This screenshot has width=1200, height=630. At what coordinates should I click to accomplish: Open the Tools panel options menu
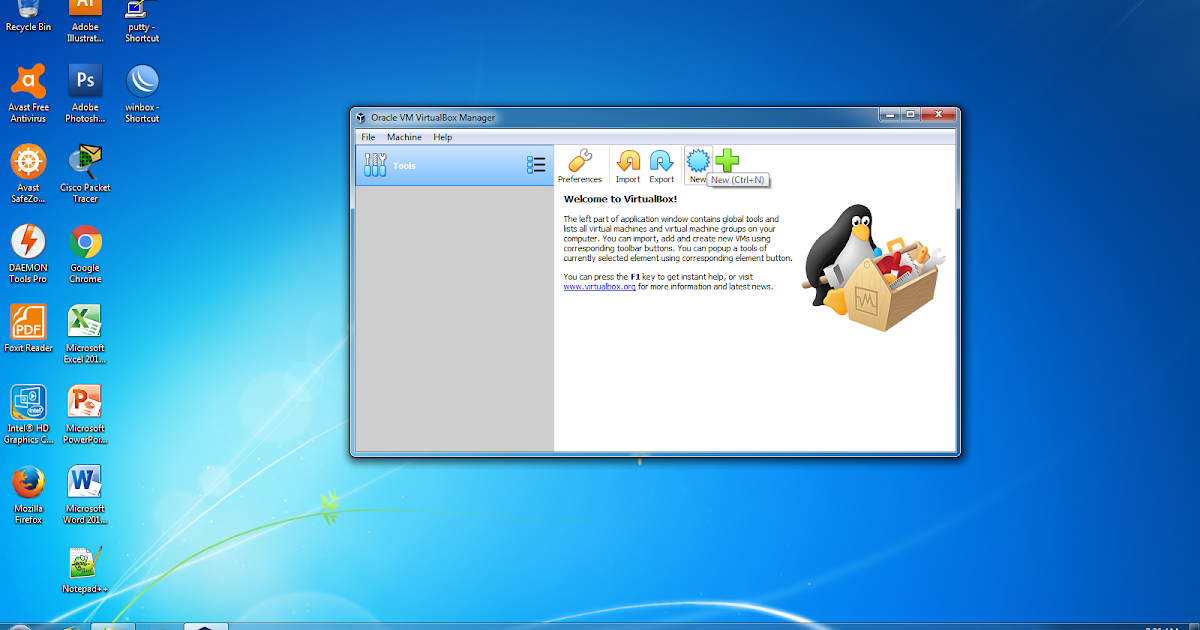click(536, 165)
